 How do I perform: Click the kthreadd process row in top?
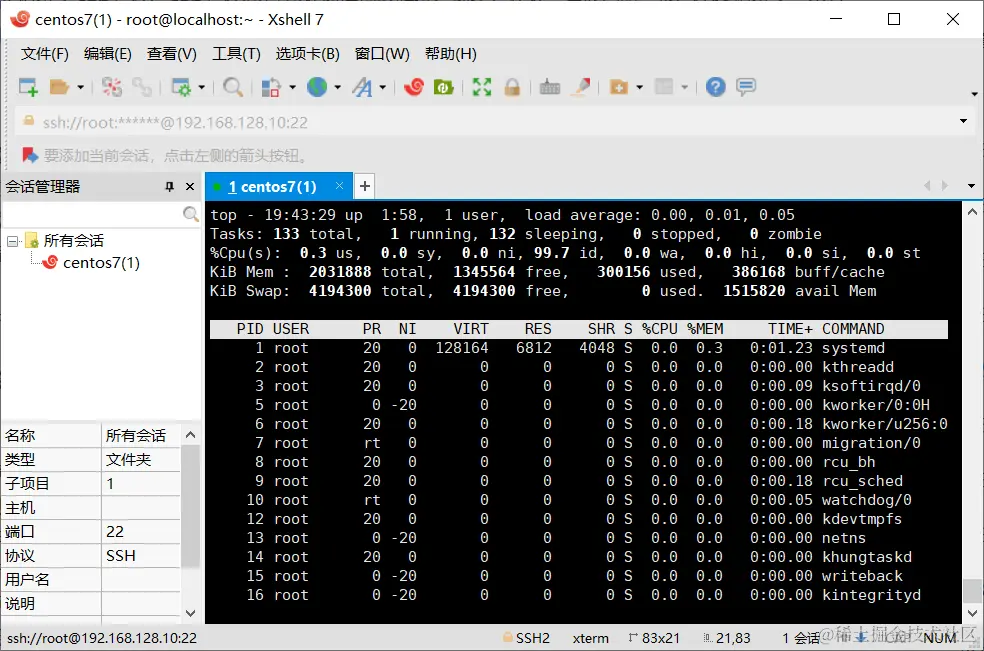(x=579, y=367)
